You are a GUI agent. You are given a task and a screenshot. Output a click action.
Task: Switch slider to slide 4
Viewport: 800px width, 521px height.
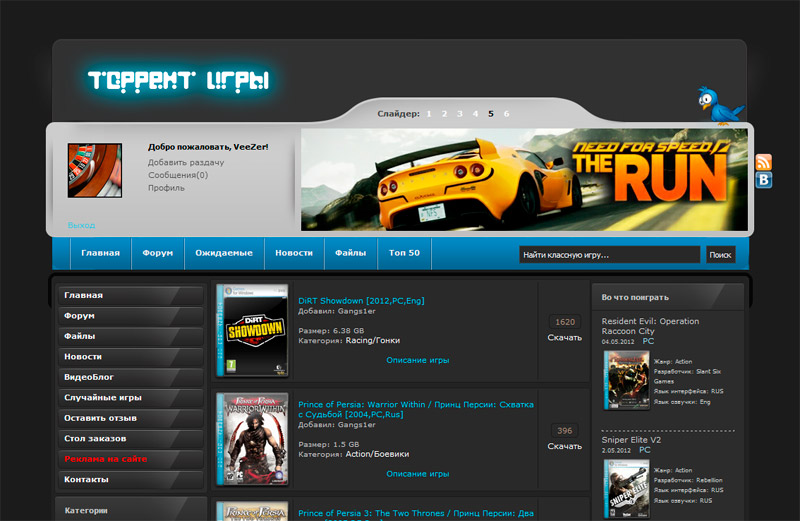tap(475, 114)
